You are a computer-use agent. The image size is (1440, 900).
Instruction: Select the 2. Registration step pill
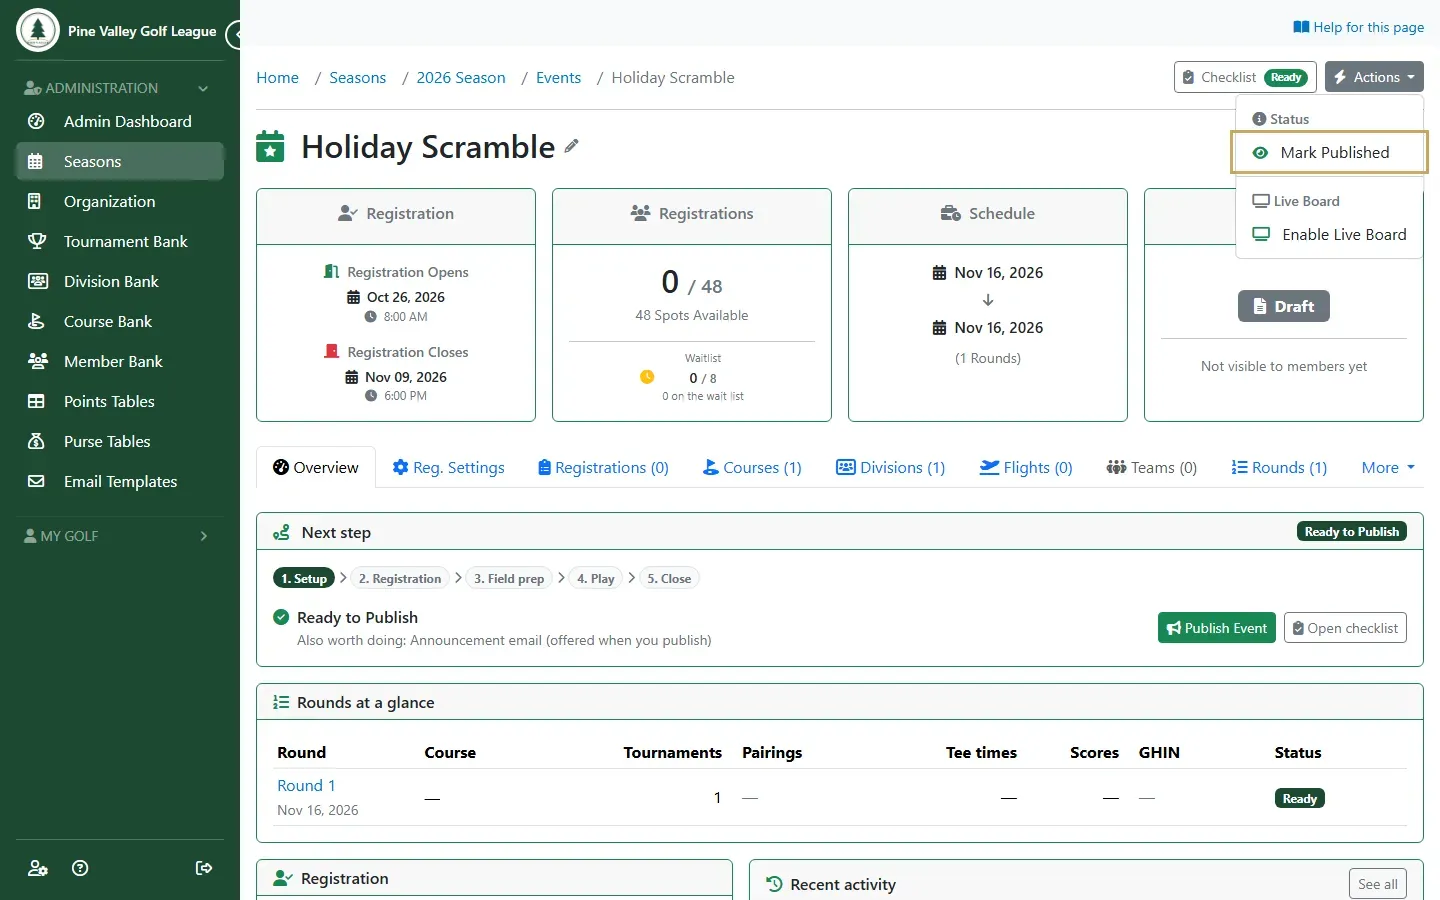(400, 578)
